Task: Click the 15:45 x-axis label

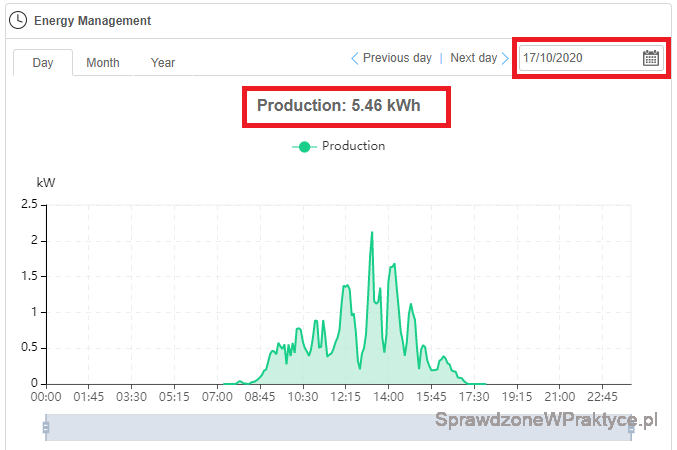Action: point(431,396)
